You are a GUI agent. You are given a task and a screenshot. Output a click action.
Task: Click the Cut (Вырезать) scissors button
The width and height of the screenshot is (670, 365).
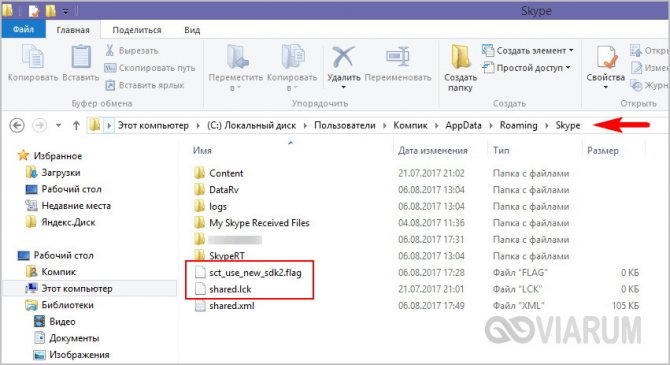pyautogui.click(x=132, y=50)
